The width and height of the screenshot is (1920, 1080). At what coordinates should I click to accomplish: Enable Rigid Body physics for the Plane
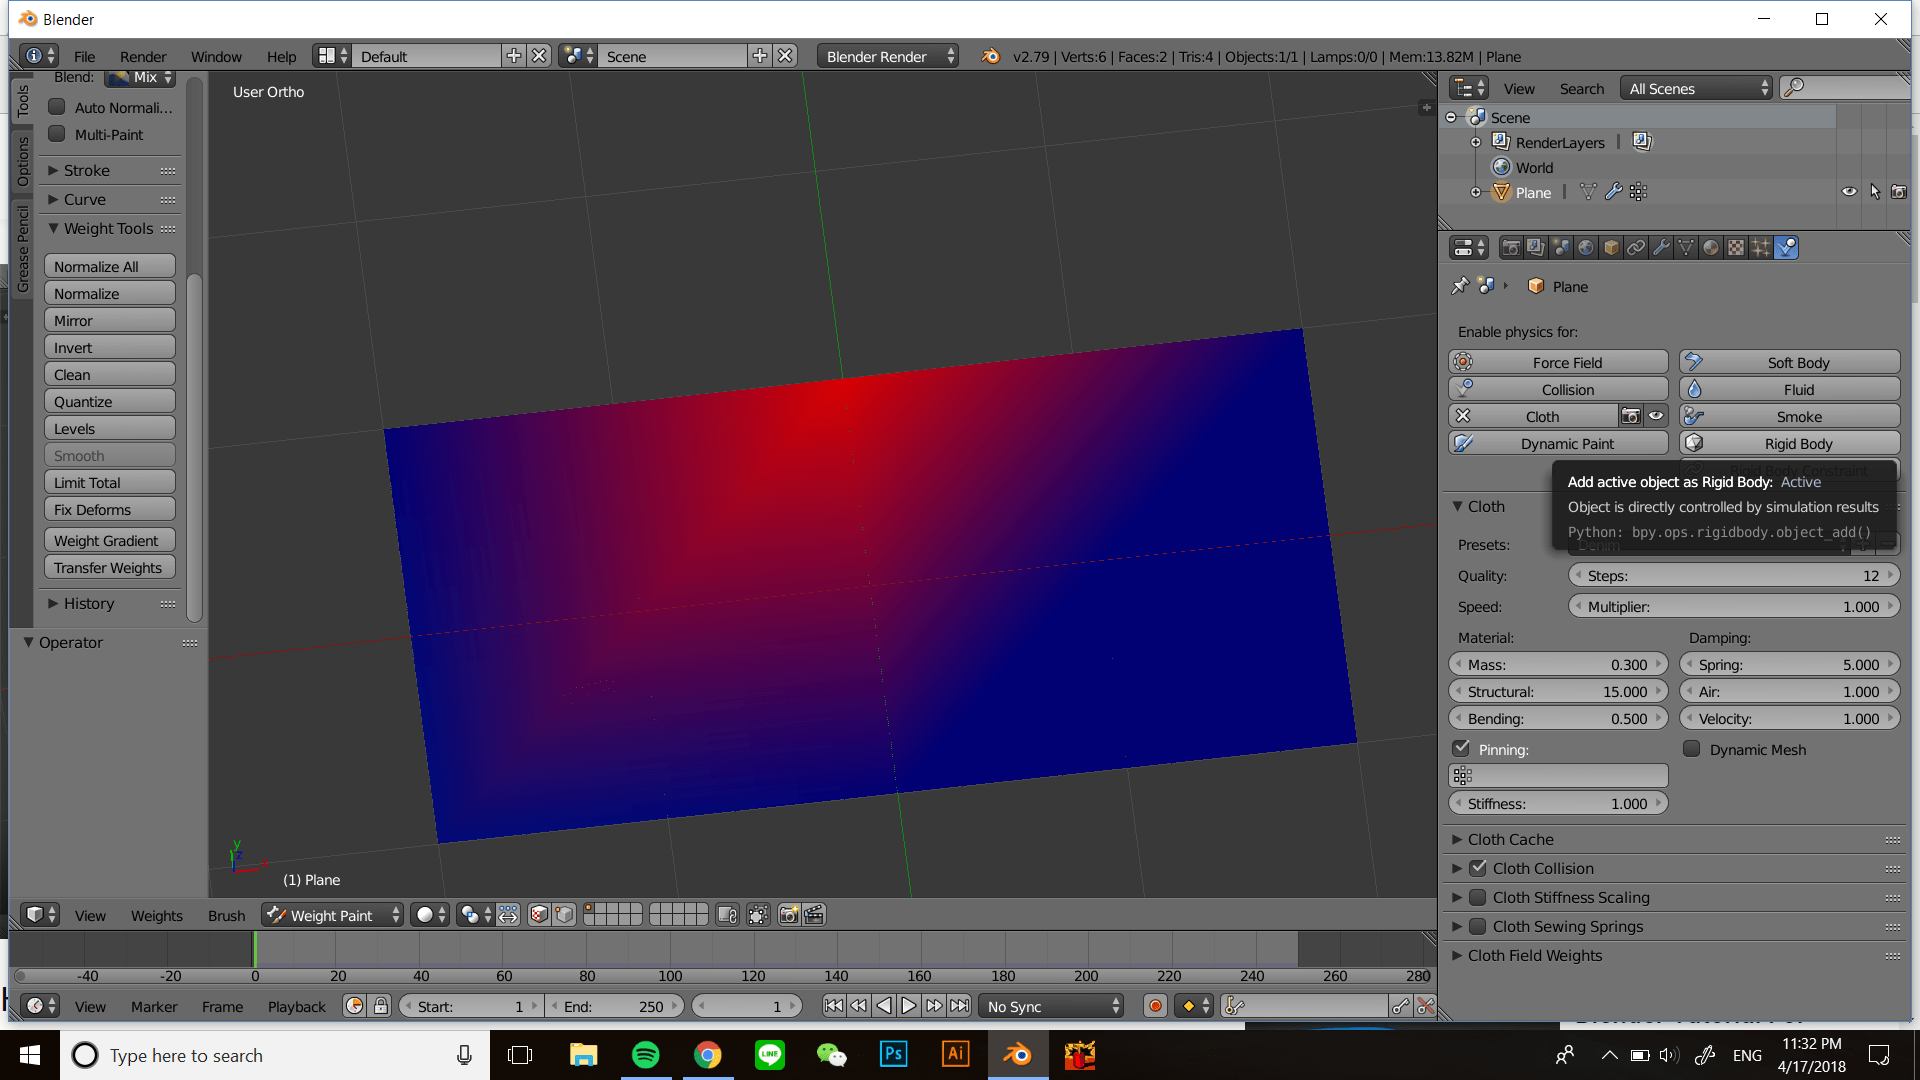click(x=1789, y=443)
